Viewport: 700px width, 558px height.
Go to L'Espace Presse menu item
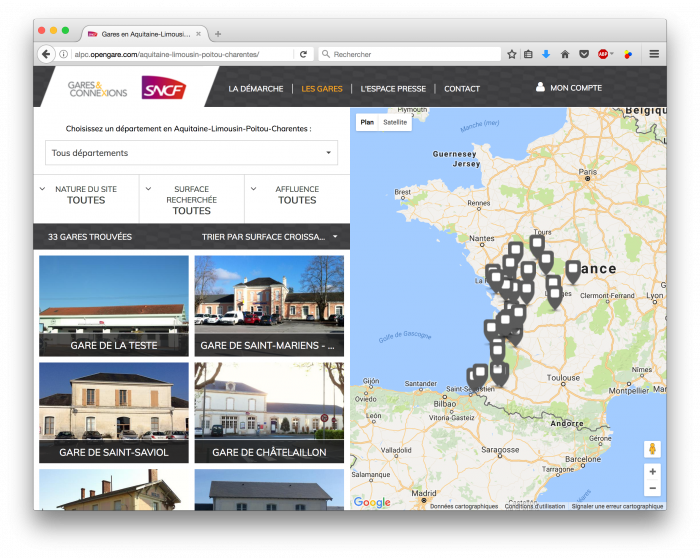pos(393,88)
